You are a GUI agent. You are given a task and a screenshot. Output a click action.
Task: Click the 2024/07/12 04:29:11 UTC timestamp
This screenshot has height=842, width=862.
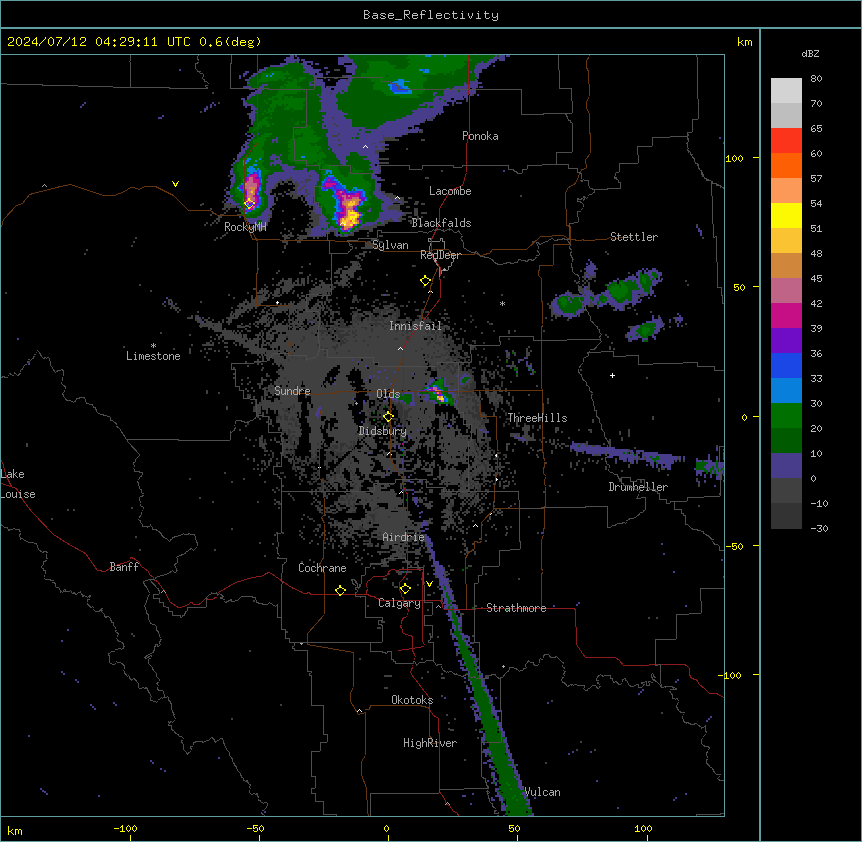88,42
